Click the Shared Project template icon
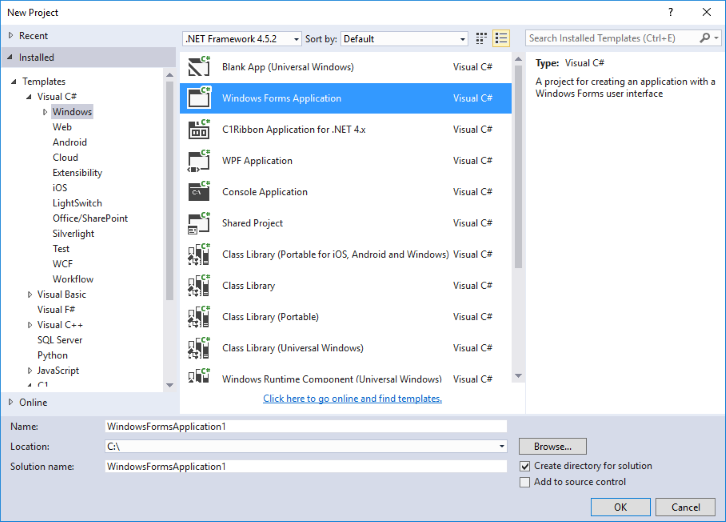This screenshot has height=522, width=726. [199, 223]
